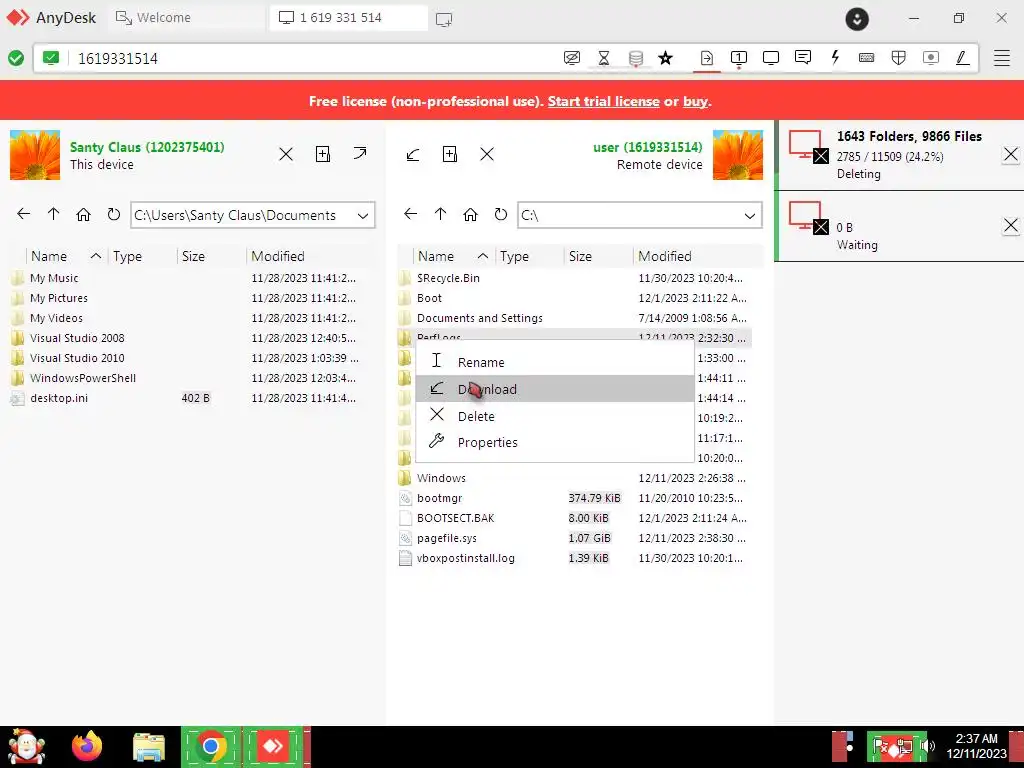Go back in the local file browser

click(x=24, y=214)
